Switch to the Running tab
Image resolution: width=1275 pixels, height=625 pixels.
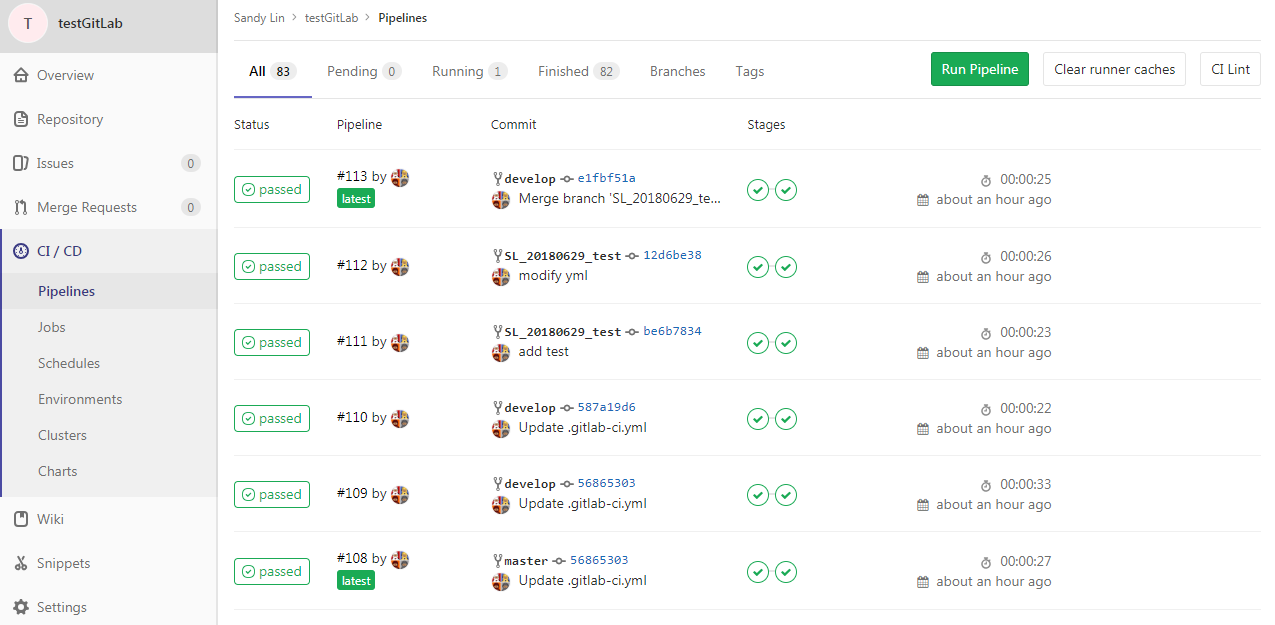pyautogui.click(x=461, y=71)
